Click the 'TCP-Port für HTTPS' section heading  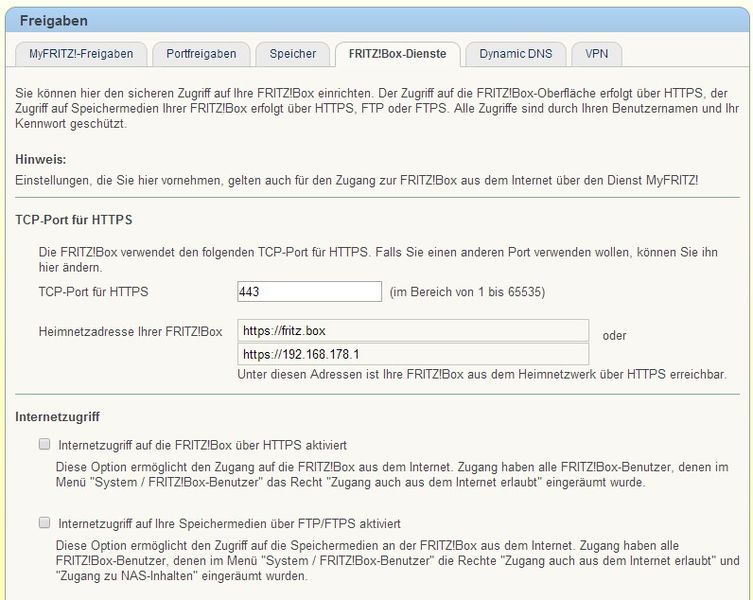[x=73, y=220]
